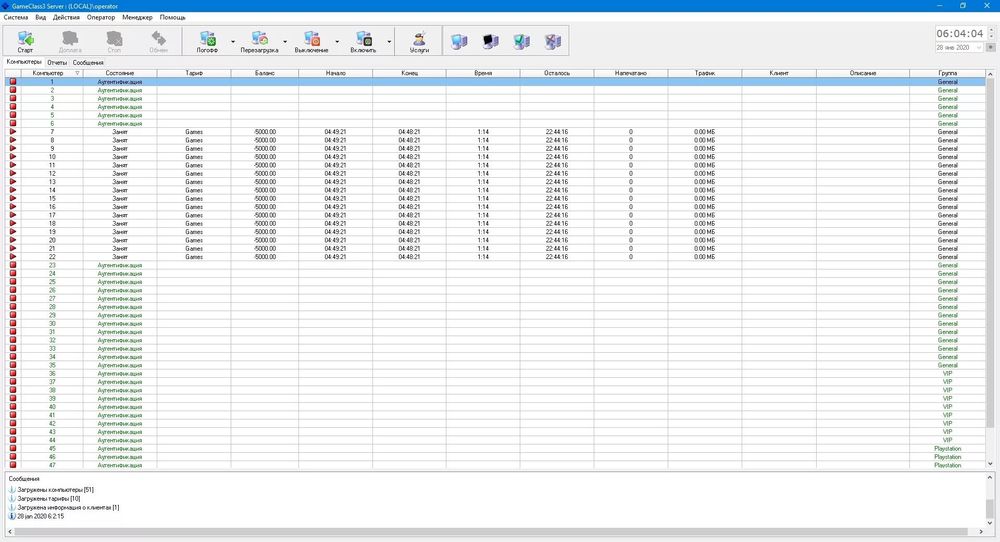Click the small button right of the date field
1000x542 pixels.
(x=990, y=48)
